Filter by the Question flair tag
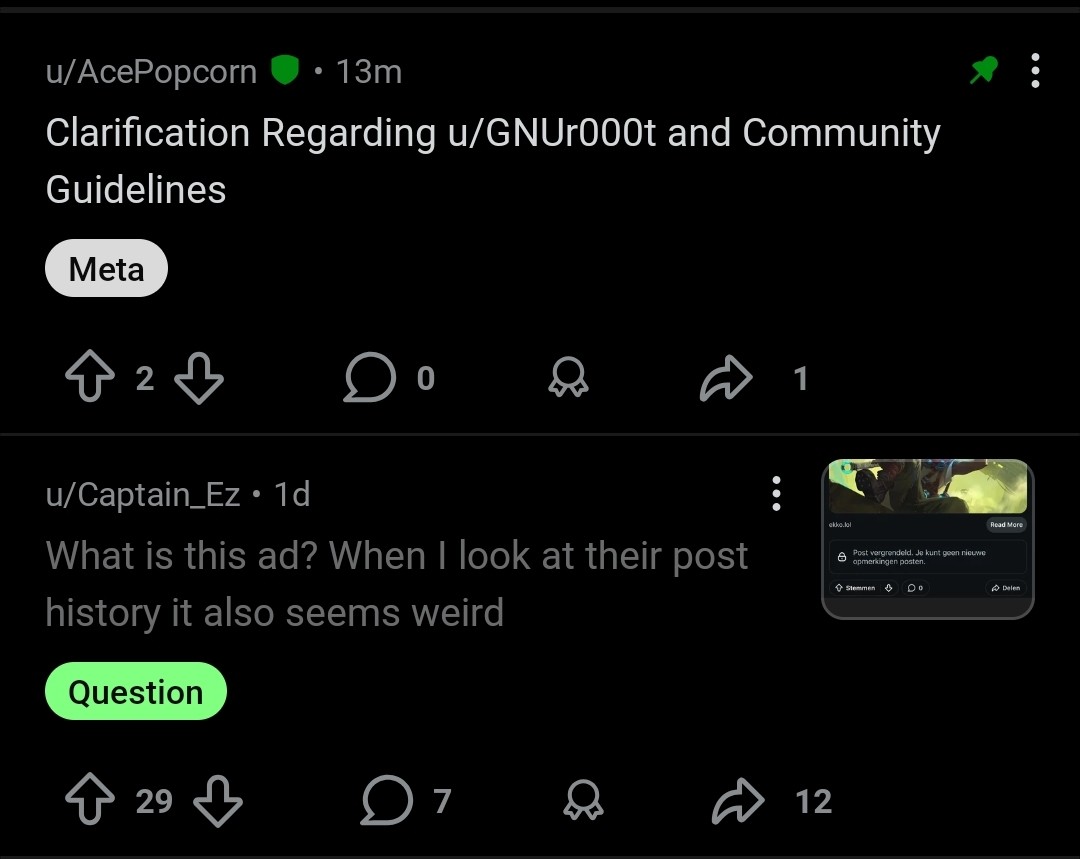The image size is (1080, 859). pyautogui.click(x=136, y=692)
